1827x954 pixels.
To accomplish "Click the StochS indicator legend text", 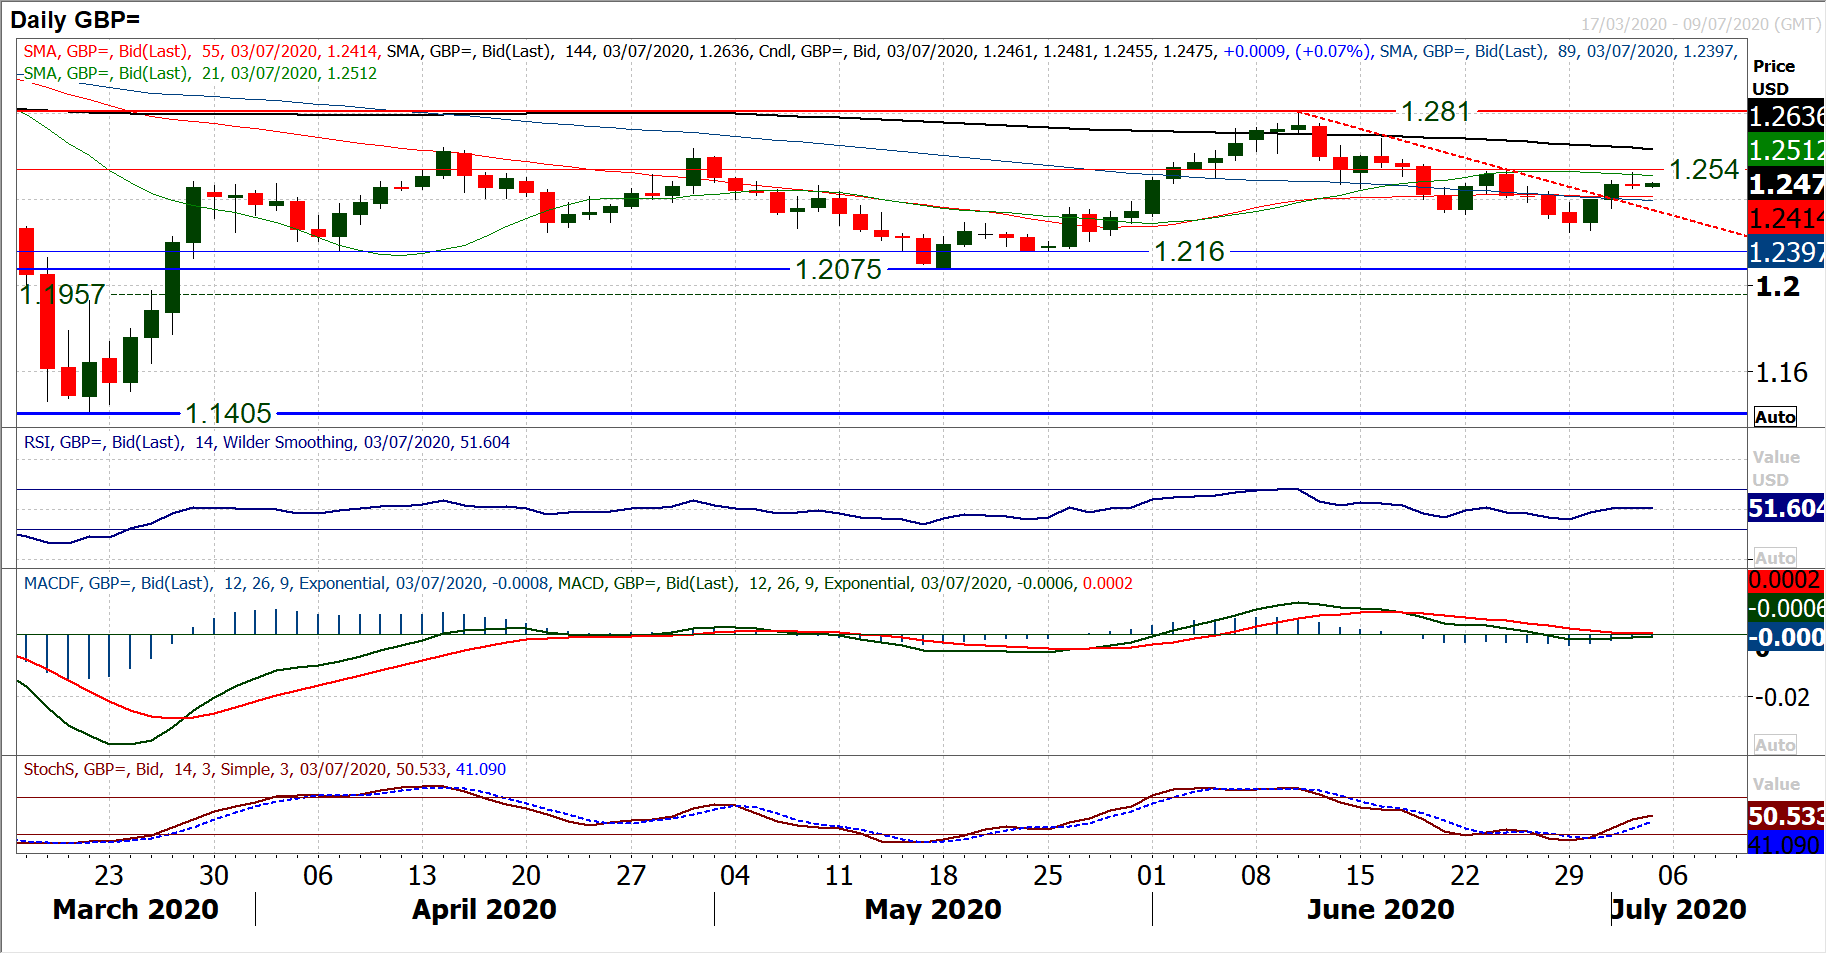I will point(265,769).
